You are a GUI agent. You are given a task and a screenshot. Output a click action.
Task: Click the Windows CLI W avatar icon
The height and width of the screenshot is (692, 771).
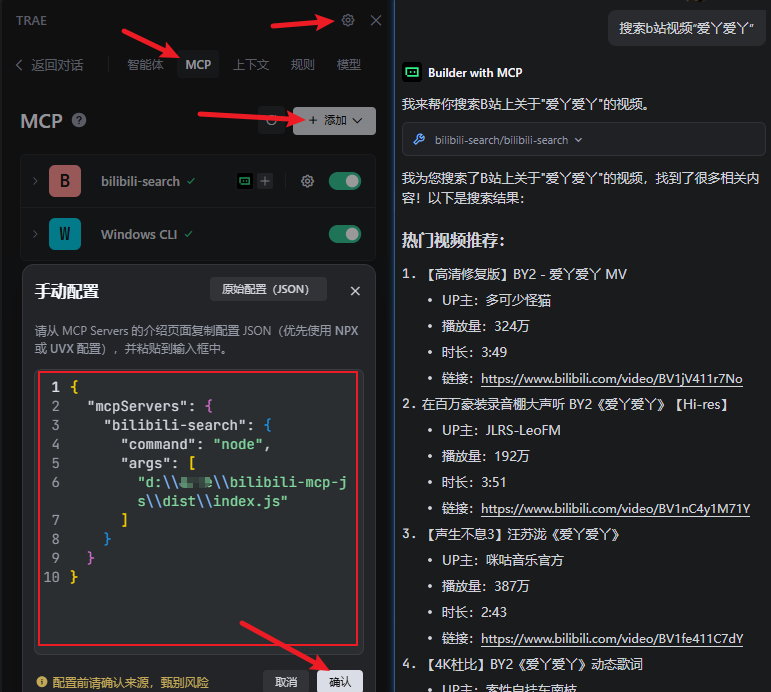click(x=65, y=234)
